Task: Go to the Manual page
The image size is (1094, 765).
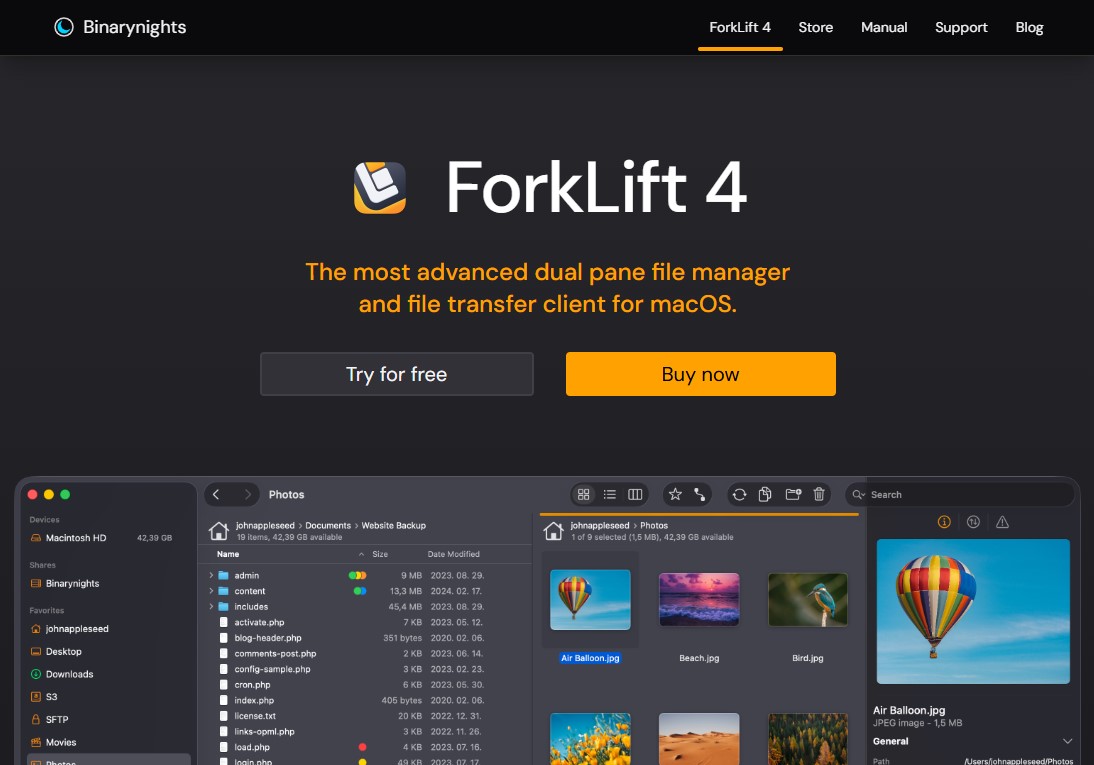Action: tap(884, 27)
